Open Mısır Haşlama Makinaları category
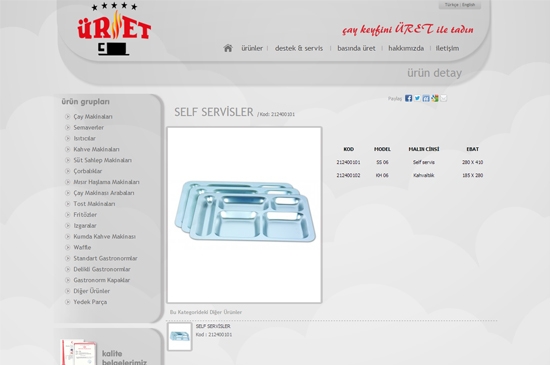 pyautogui.click(x=106, y=182)
